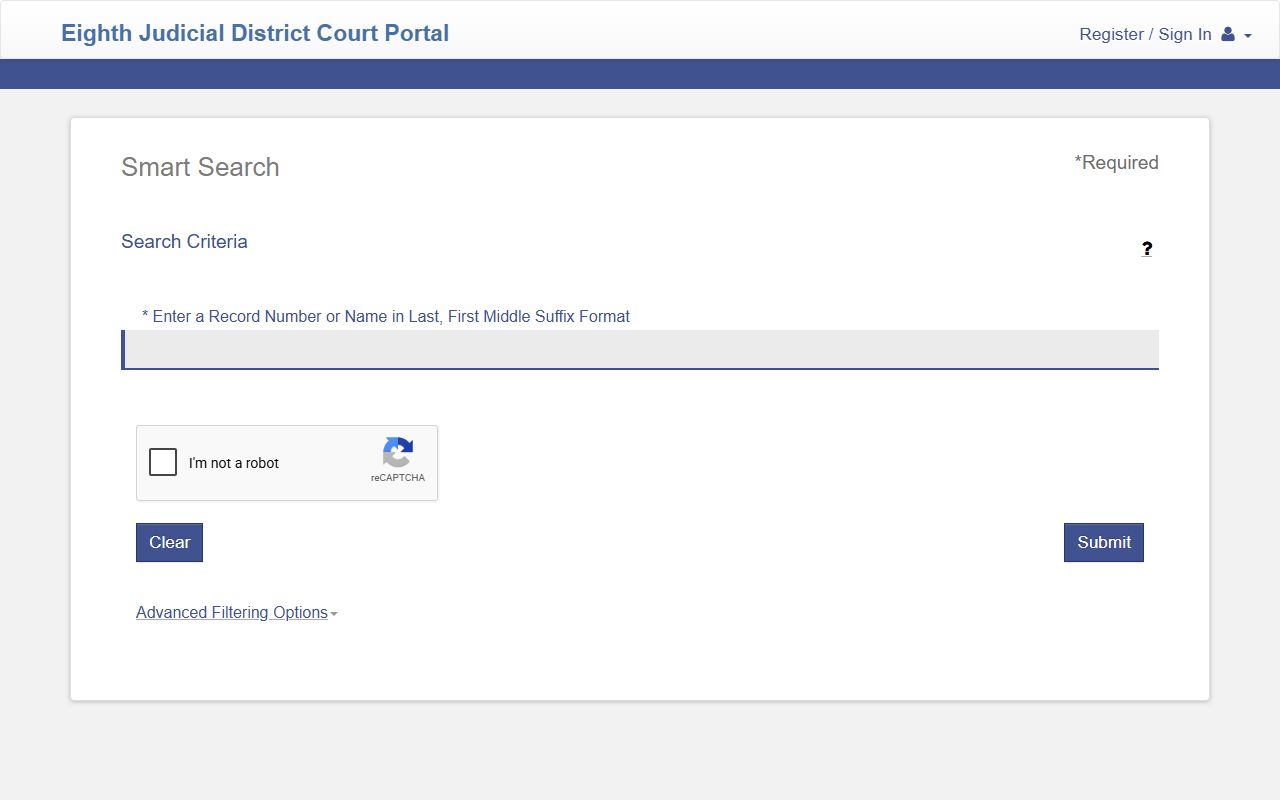This screenshot has height=800, width=1280.
Task: Open Eighth Judicial District Court Portal home link
Action: 255,33
